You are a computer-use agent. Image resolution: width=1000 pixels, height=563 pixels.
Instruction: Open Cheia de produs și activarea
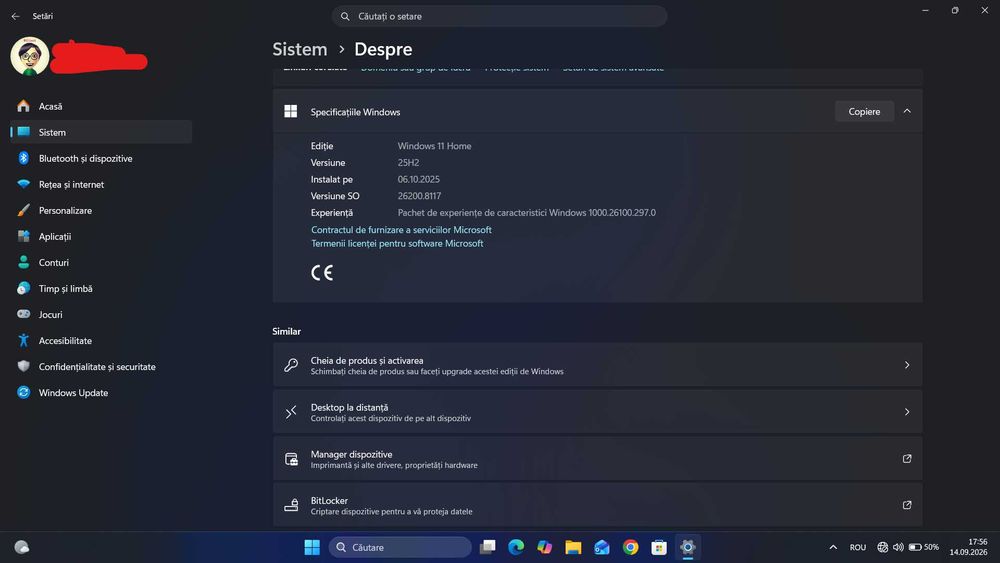(x=598, y=365)
